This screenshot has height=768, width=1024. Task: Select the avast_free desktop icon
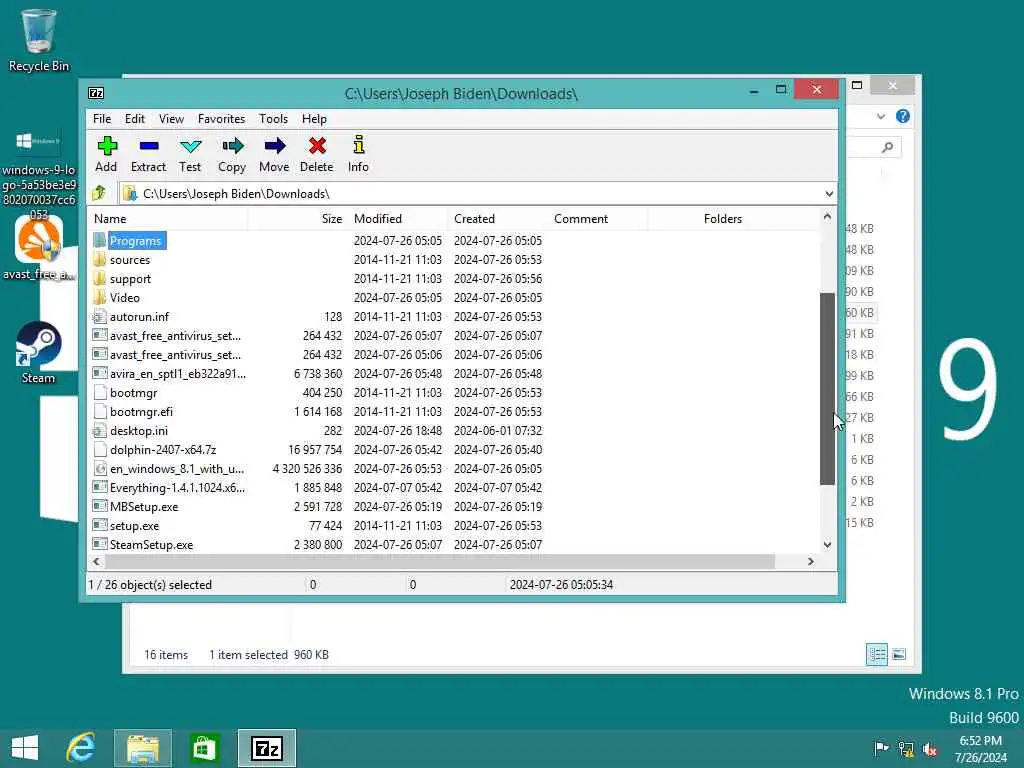39,248
